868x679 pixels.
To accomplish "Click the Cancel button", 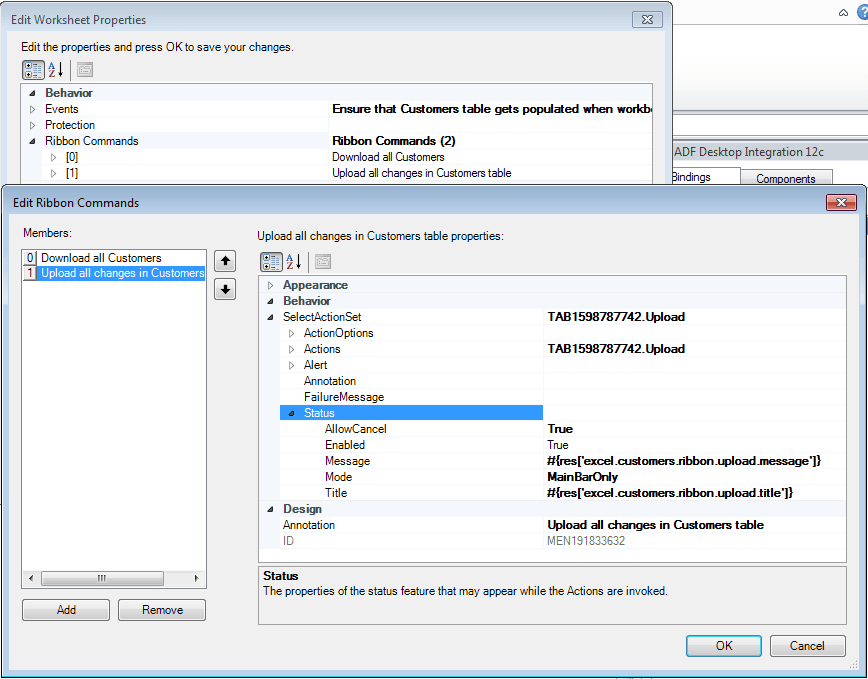I will click(807, 646).
